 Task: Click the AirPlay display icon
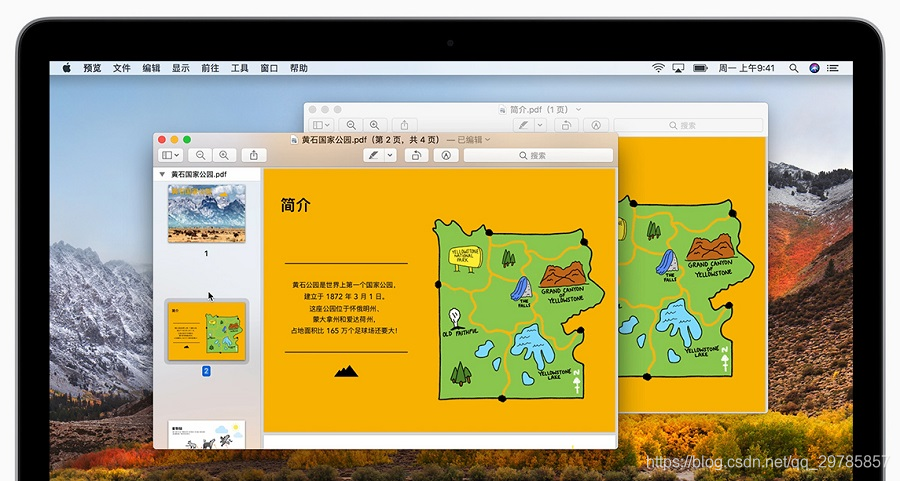coord(678,68)
